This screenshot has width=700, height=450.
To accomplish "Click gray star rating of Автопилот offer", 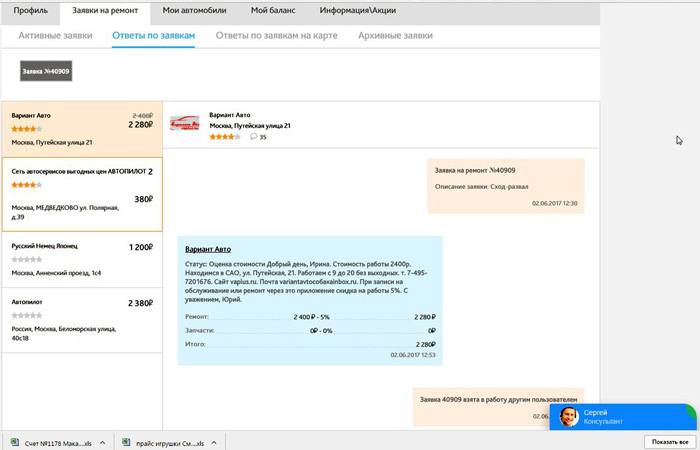I will (x=26, y=315).
